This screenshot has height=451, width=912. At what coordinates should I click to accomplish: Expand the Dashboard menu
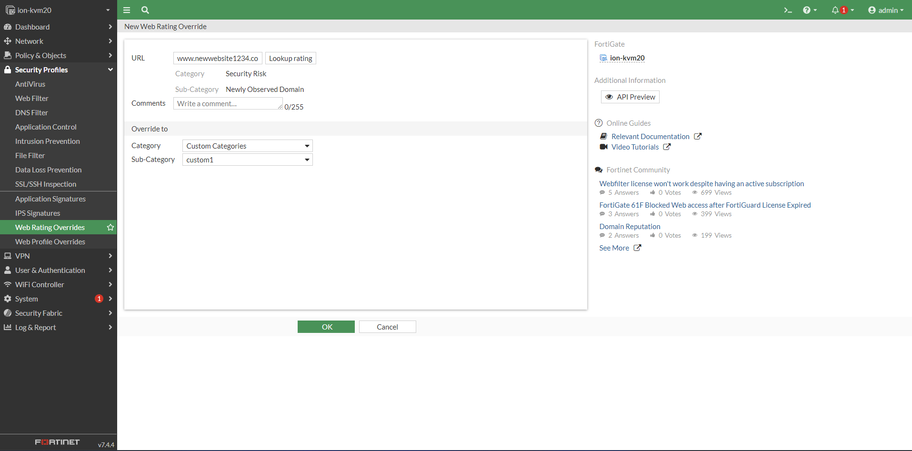[58, 27]
